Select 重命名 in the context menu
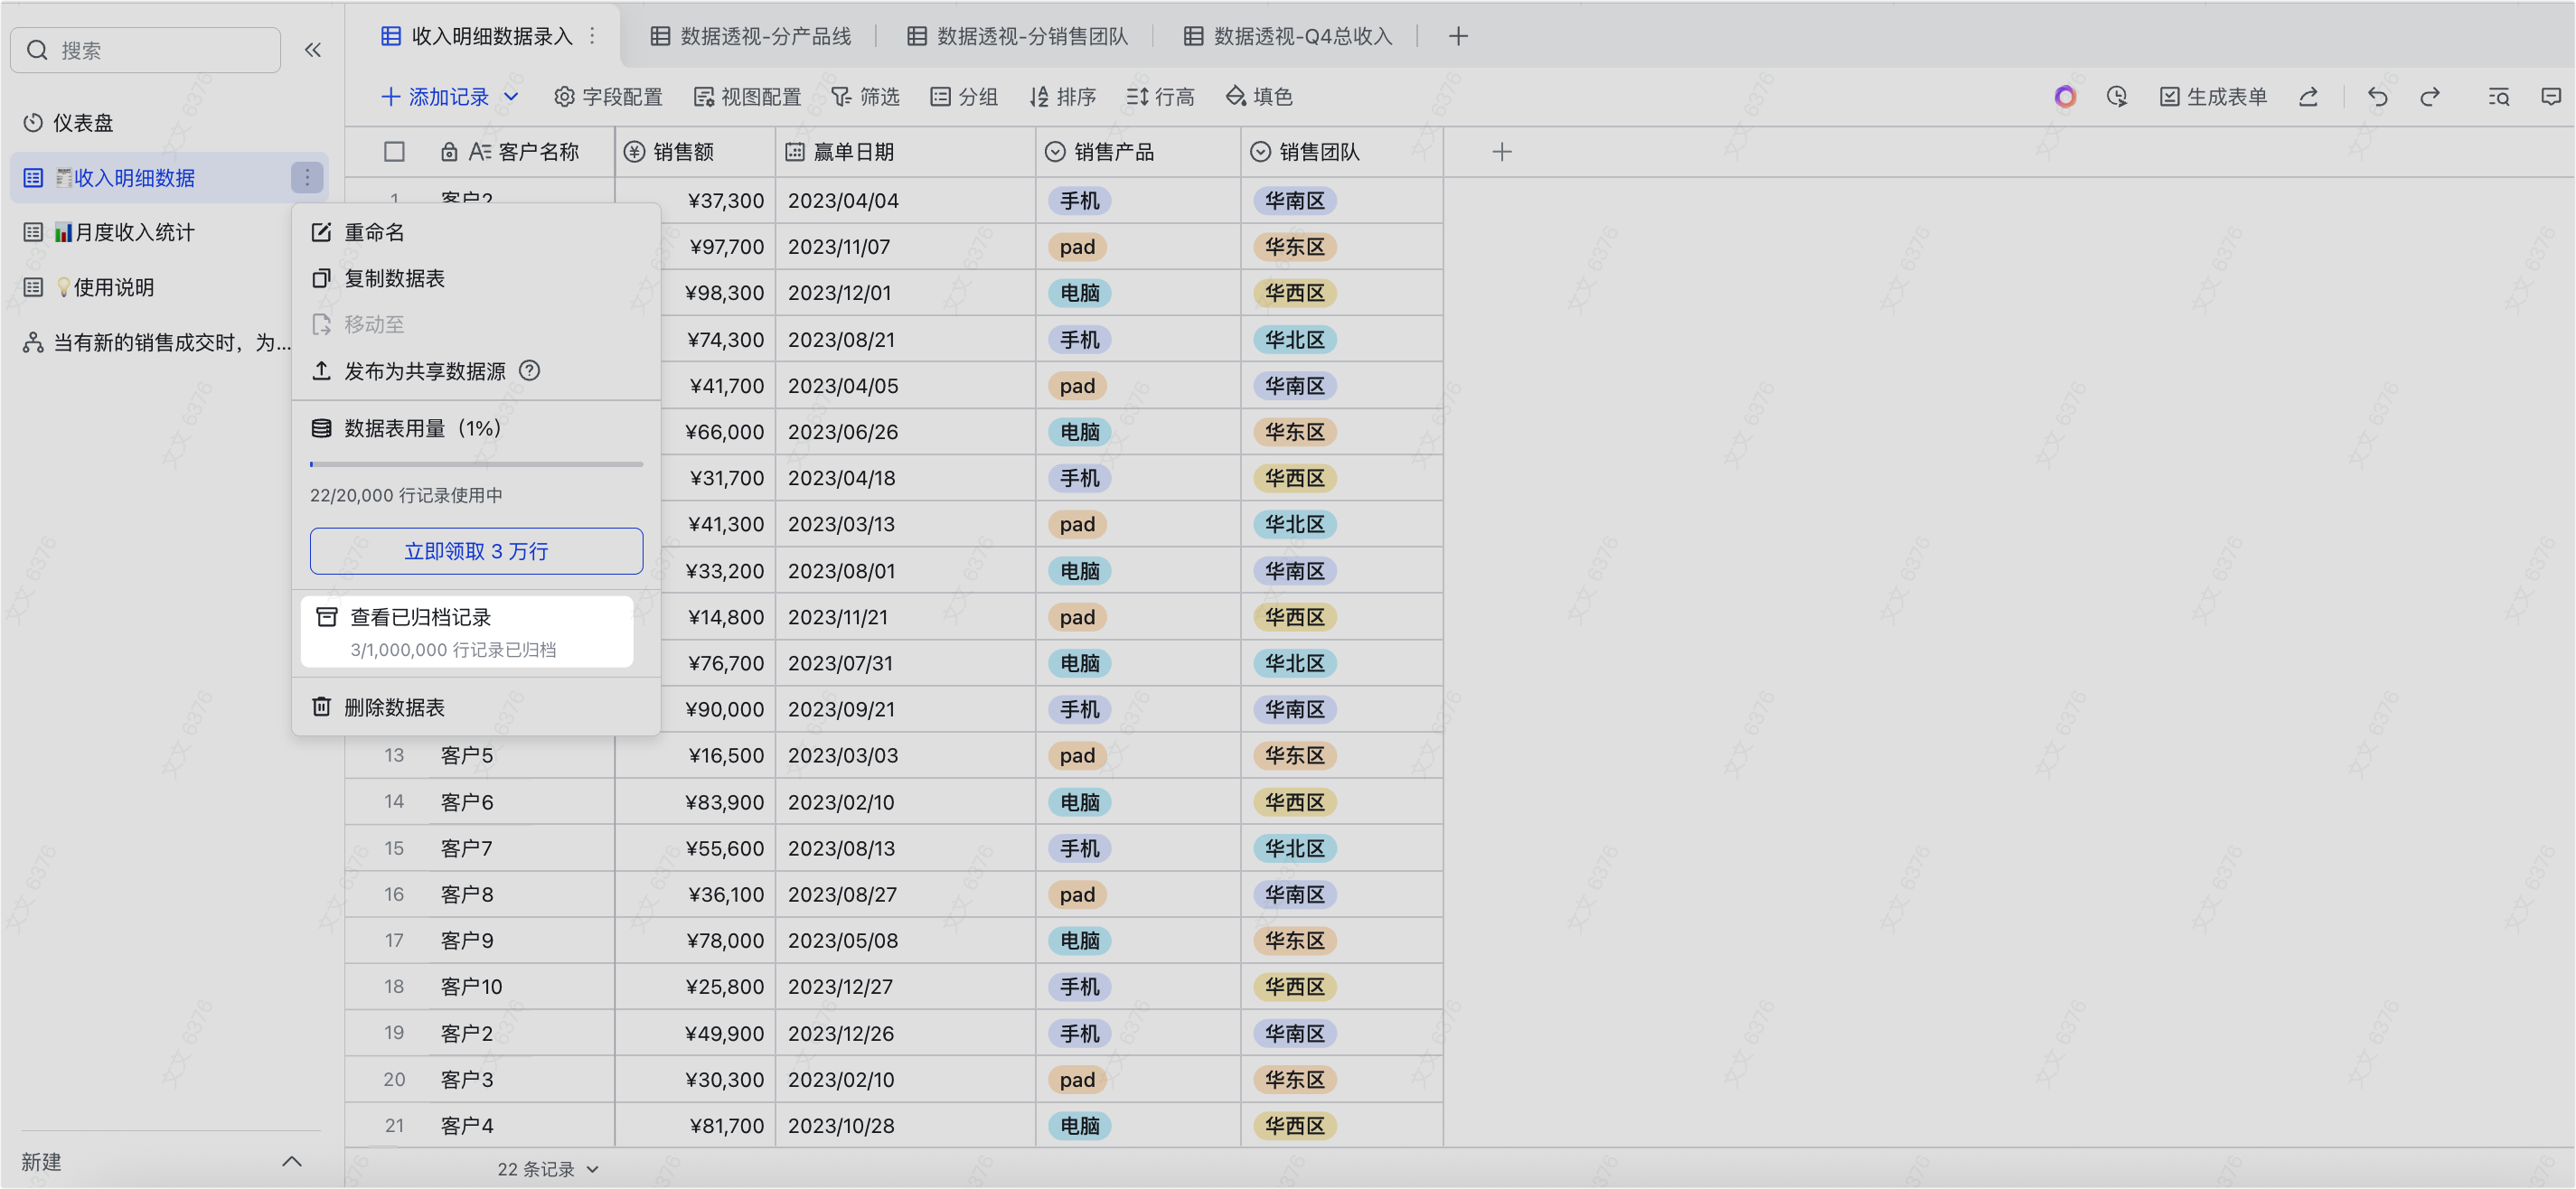This screenshot has width=2576, height=1189. click(x=475, y=232)
